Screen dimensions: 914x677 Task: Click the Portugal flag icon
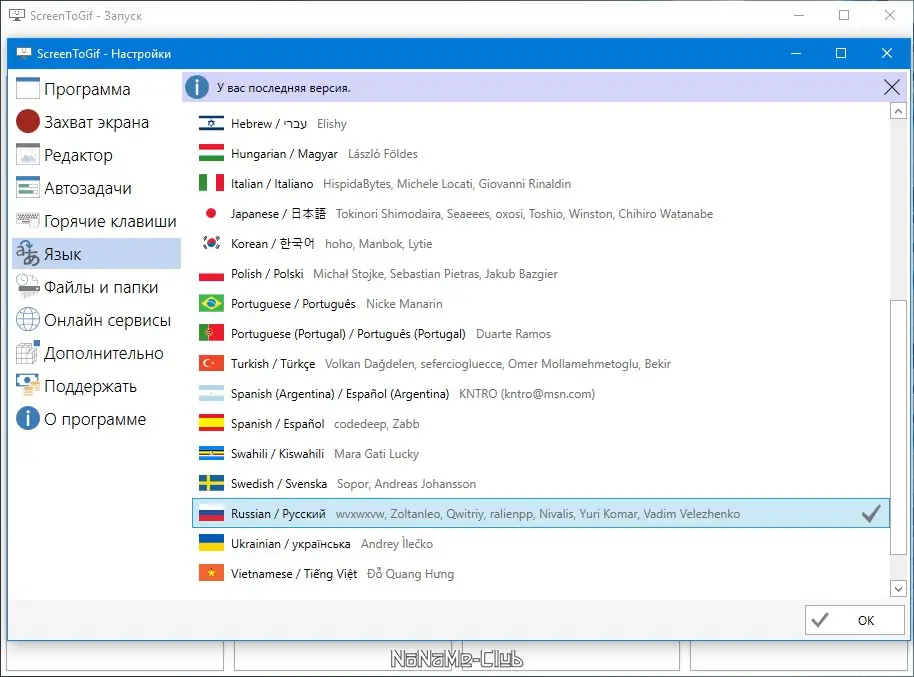pyautogui.click(x=211, y=333)
